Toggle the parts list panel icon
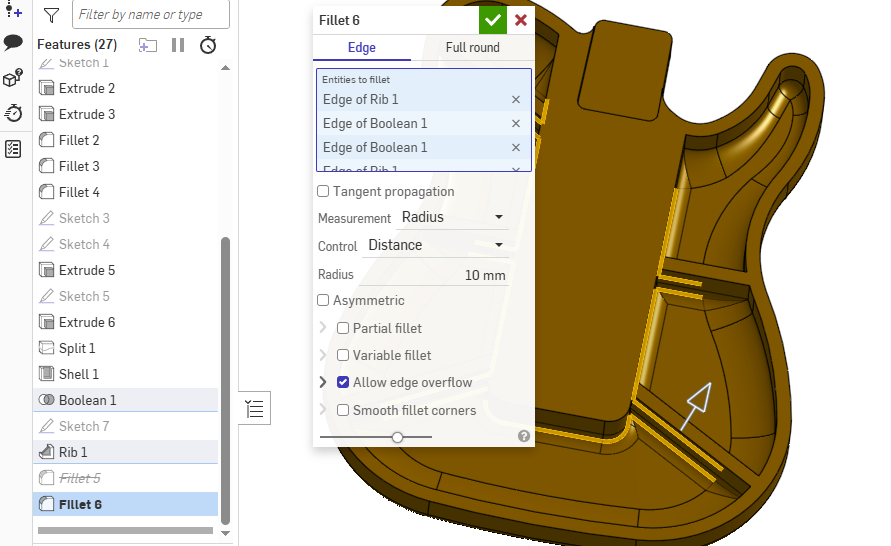The height and width of the screenshot is (546, 891). 255,409
